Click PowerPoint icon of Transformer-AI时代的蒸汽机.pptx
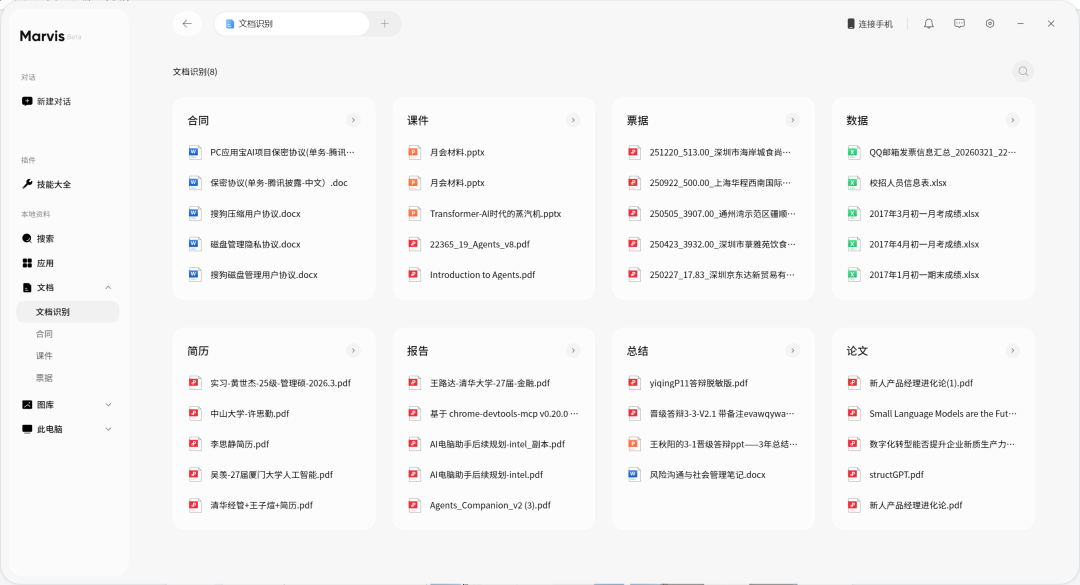 pyautogui.click(x=414, y=214)
